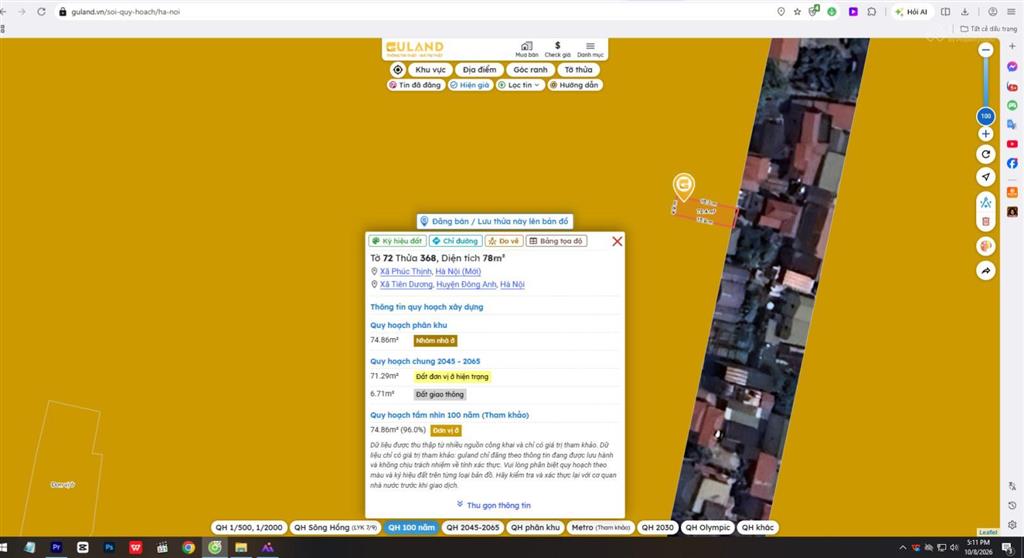Switch to QH Olympic layer
The image size is (1024, 558).
coord(707,527)
